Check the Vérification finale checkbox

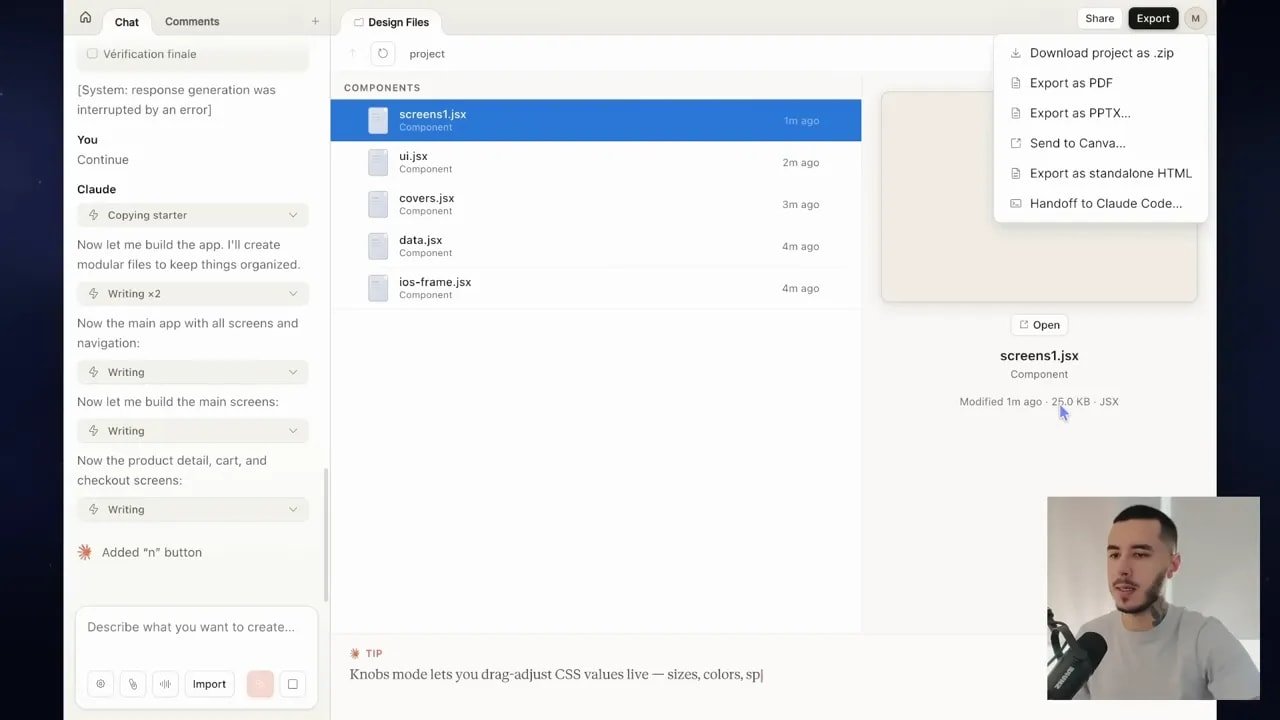pos(92,54)
